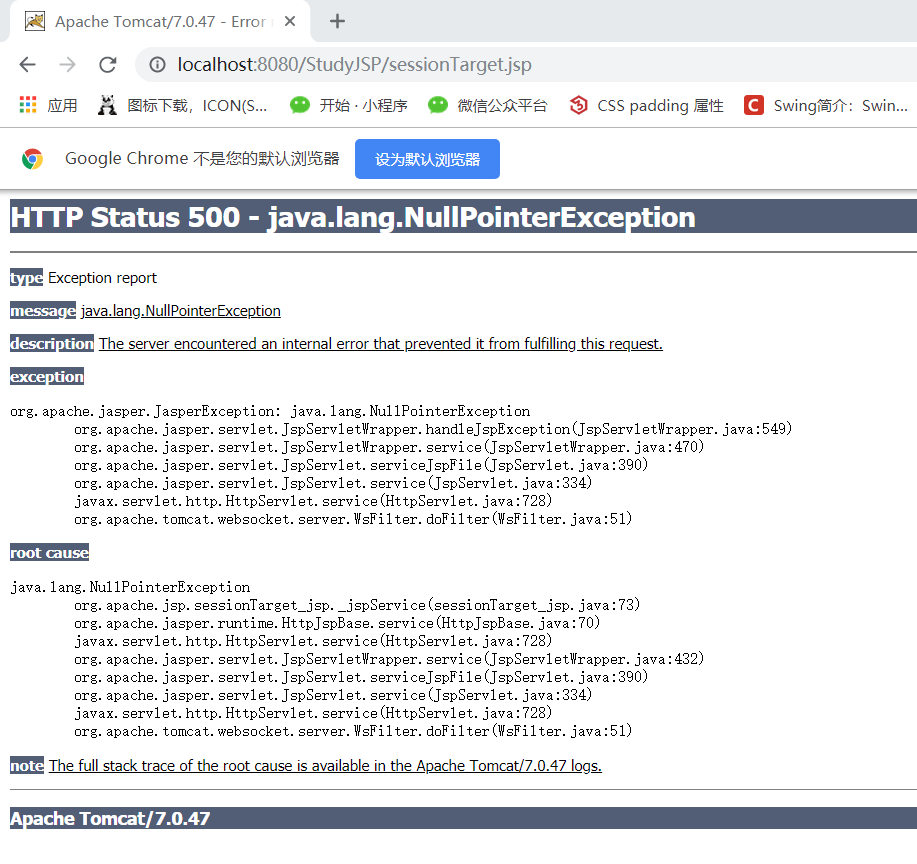Click the HTTP Status 500 heading
The height and width of the screenshot is (864, 917).
pos(353,217)
